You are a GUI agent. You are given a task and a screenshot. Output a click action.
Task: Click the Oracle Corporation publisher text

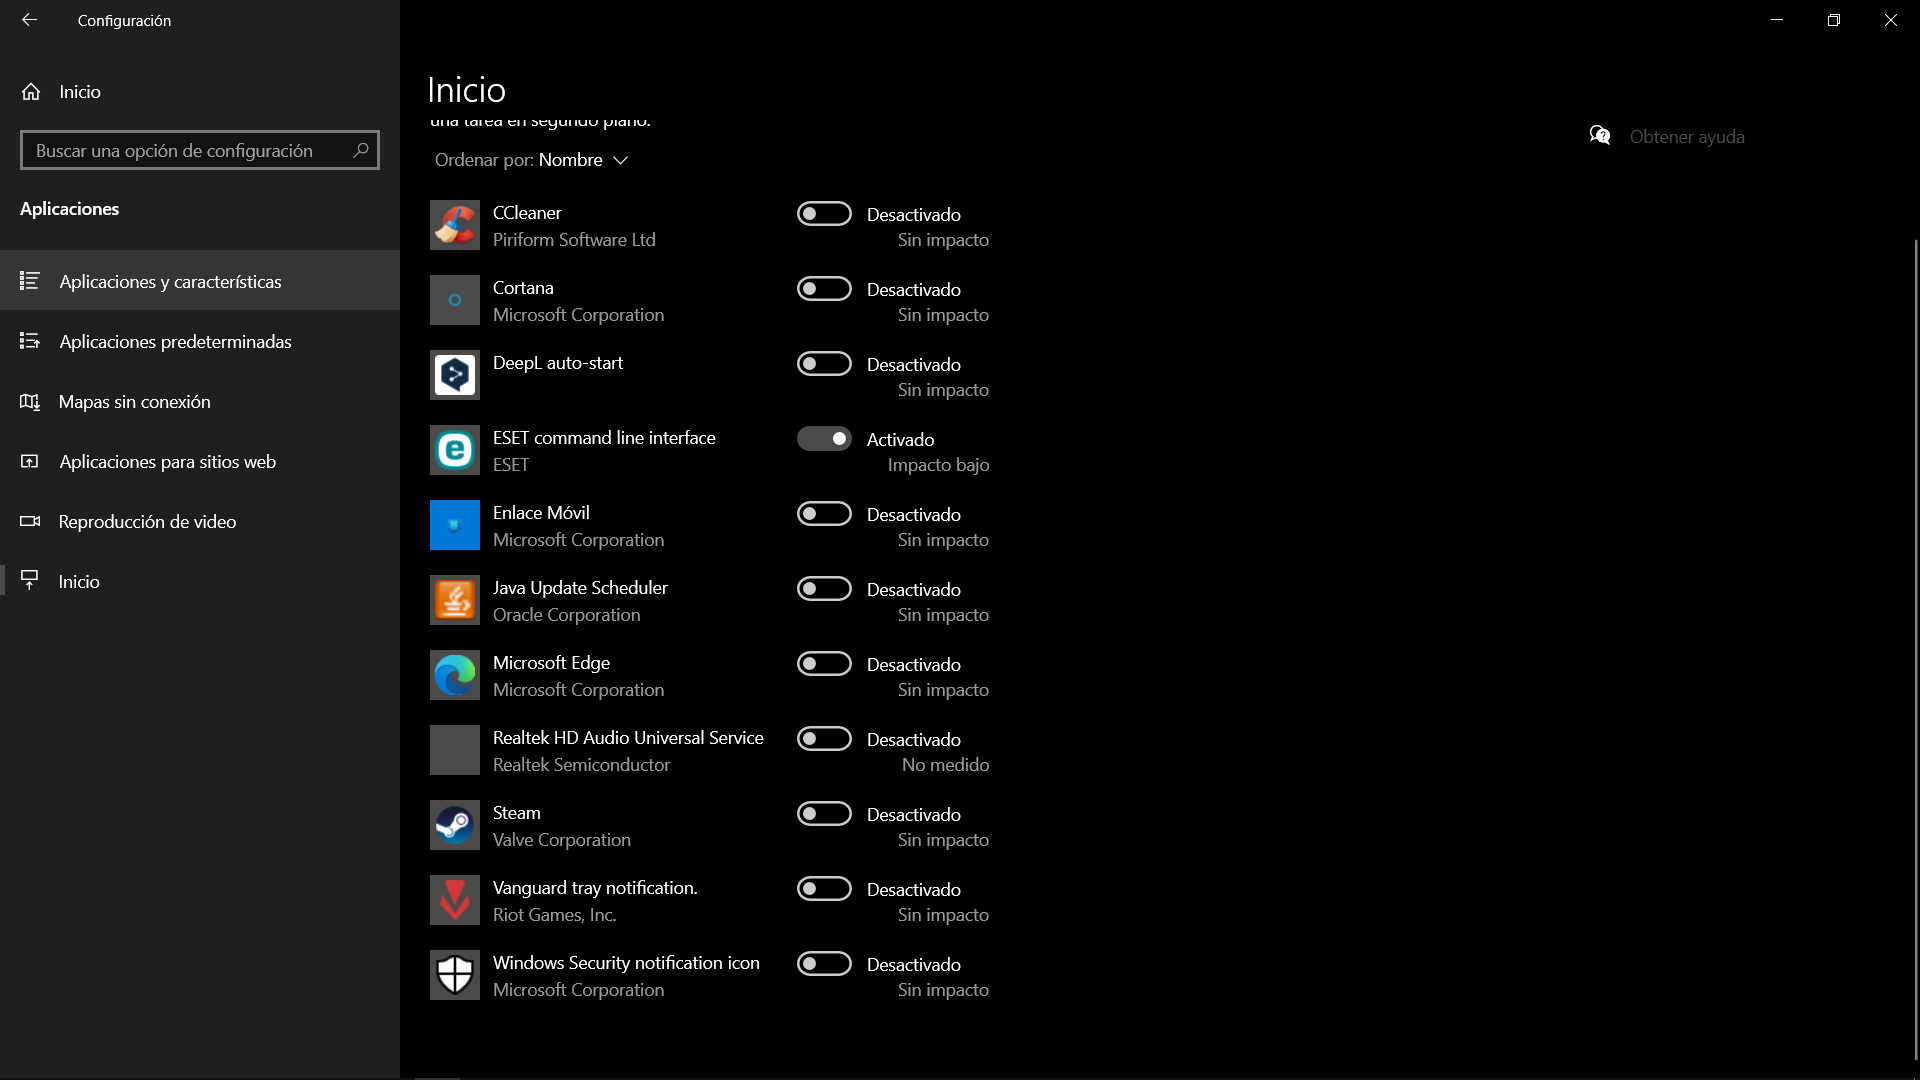click(x=566, y=615)
